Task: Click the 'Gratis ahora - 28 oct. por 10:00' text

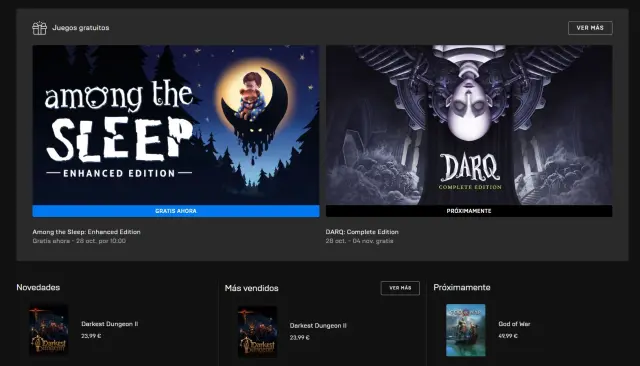Action: tap(79, 241)
